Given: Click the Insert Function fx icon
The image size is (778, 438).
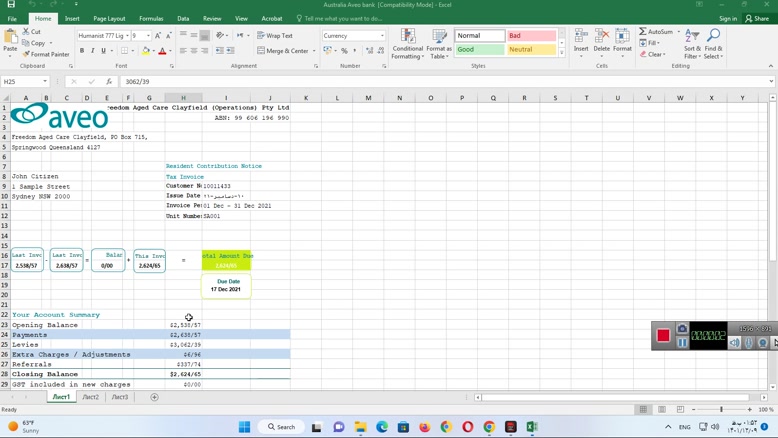Looking at the screenshot, I should click(x=109, y=82).
